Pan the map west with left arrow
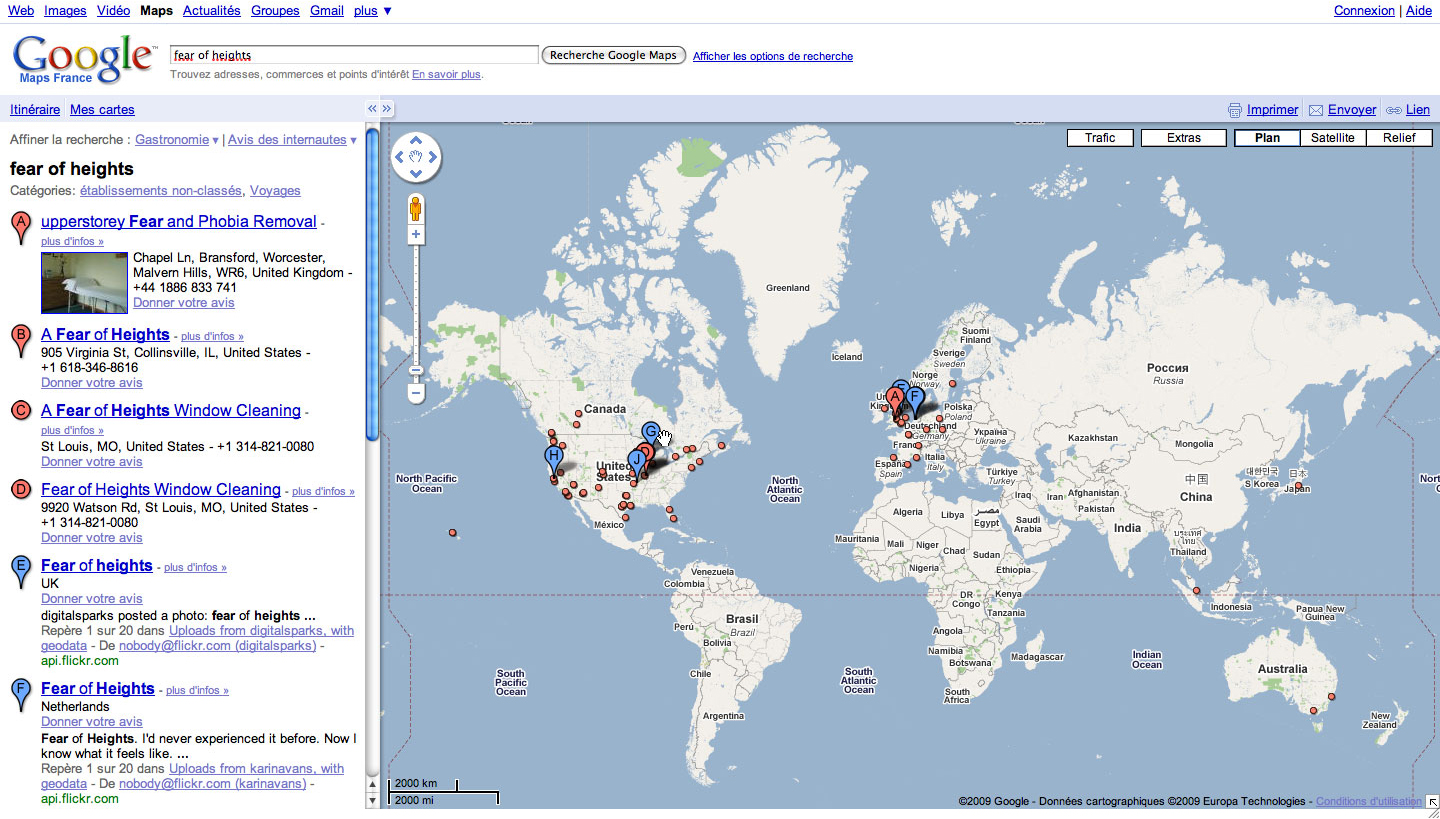 pyautogui.click(x=400, y=157)
